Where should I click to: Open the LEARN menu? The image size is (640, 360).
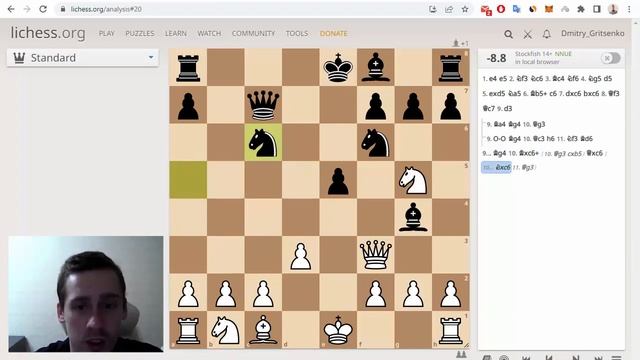176,33
